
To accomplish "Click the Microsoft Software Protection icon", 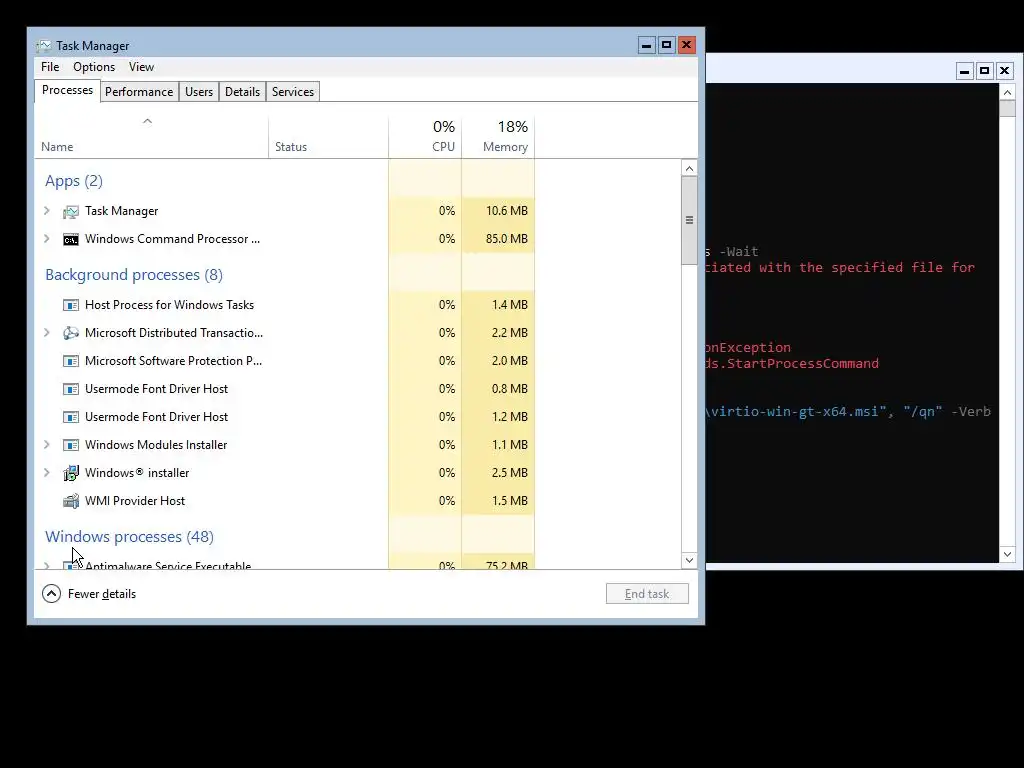I will coord(71,361).
